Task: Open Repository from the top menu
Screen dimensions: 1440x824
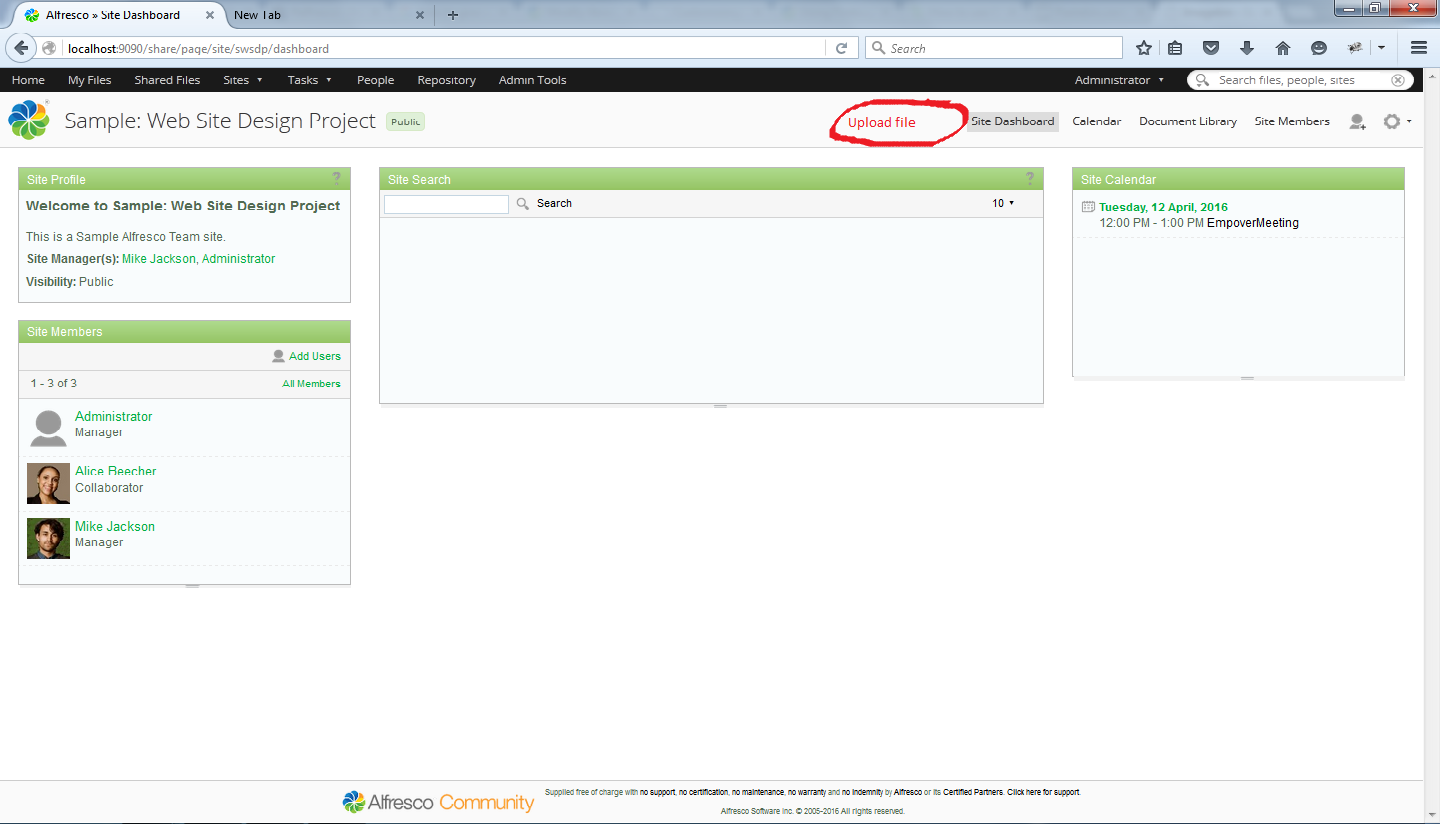Action: 446,80
